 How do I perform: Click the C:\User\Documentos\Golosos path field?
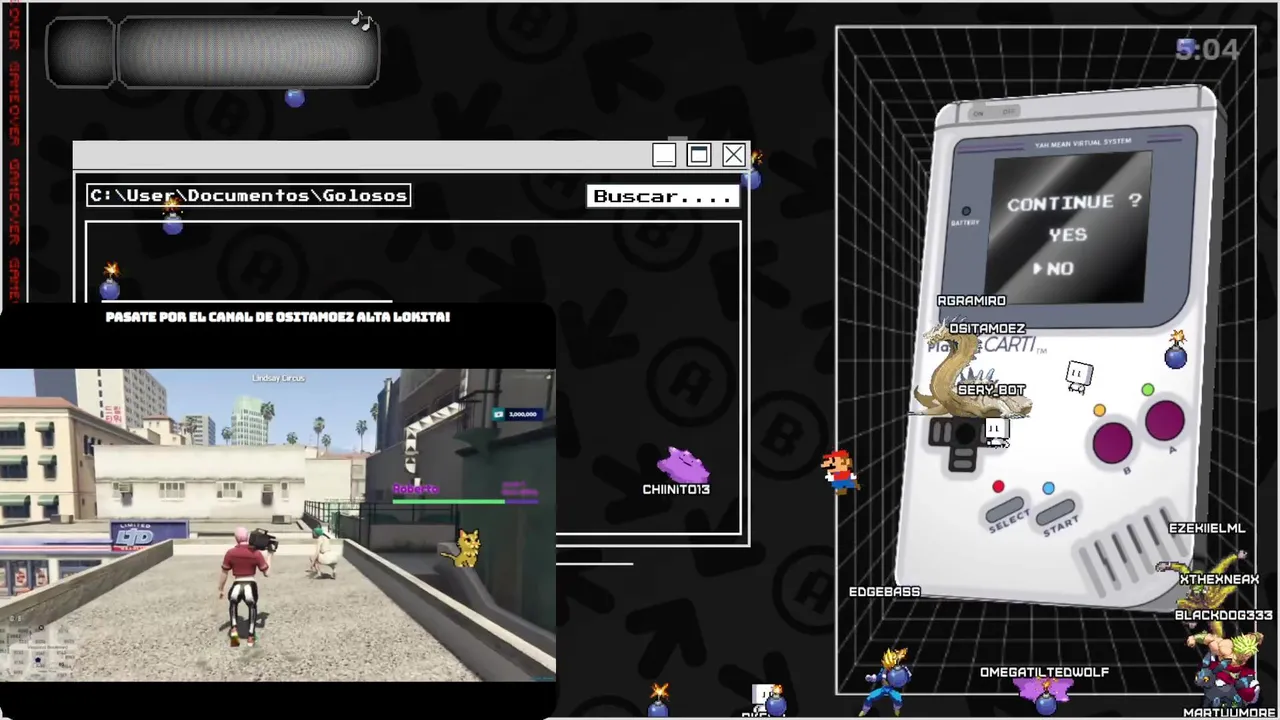[x=248, y=195]
